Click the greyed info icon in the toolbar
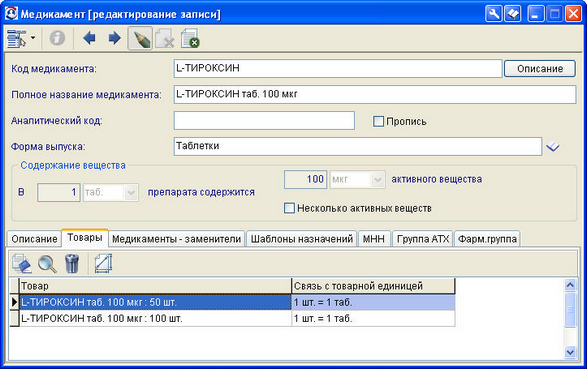The width and height of the screenshot is (587, 369). coord(57,38)
